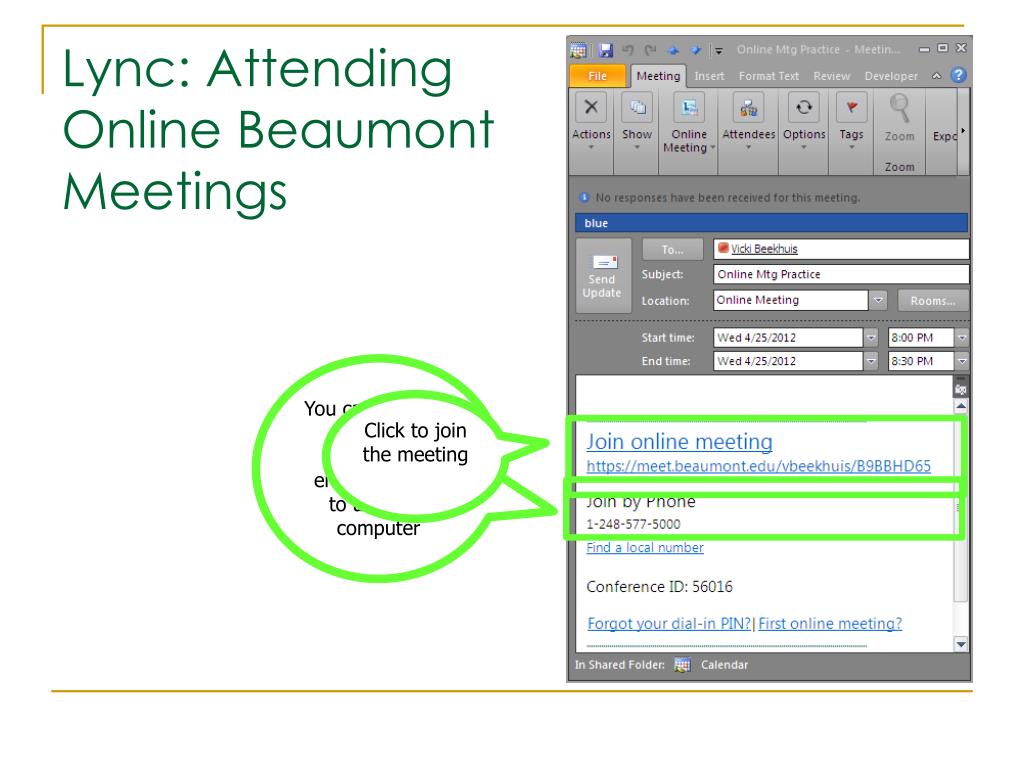Click the blue category bar

point(771,223)
